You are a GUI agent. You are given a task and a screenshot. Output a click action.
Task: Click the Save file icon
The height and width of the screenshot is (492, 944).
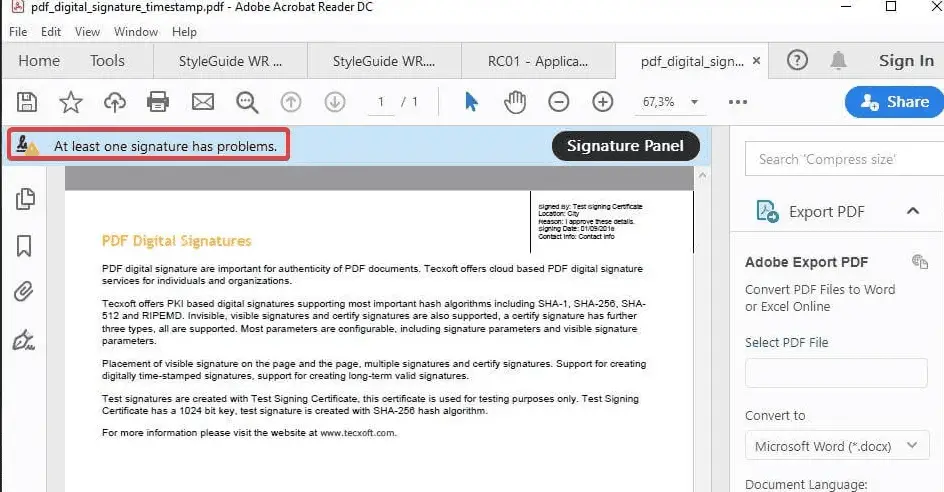tap(27, 101)
